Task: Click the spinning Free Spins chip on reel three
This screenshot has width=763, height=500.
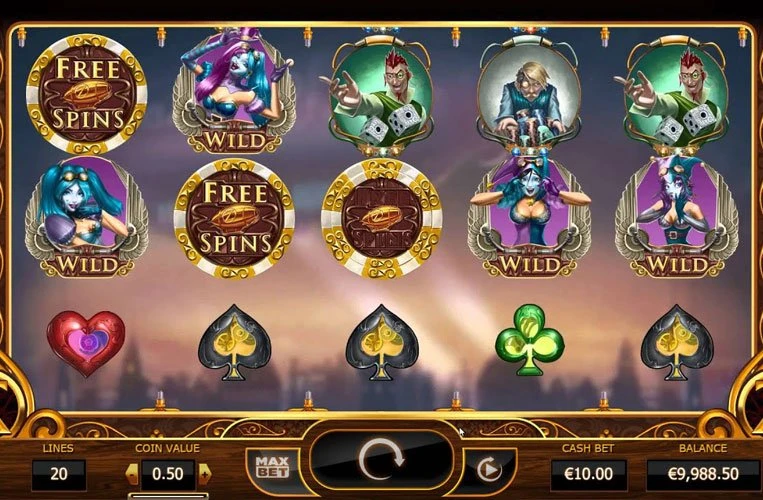Action: tap(382, 219)
